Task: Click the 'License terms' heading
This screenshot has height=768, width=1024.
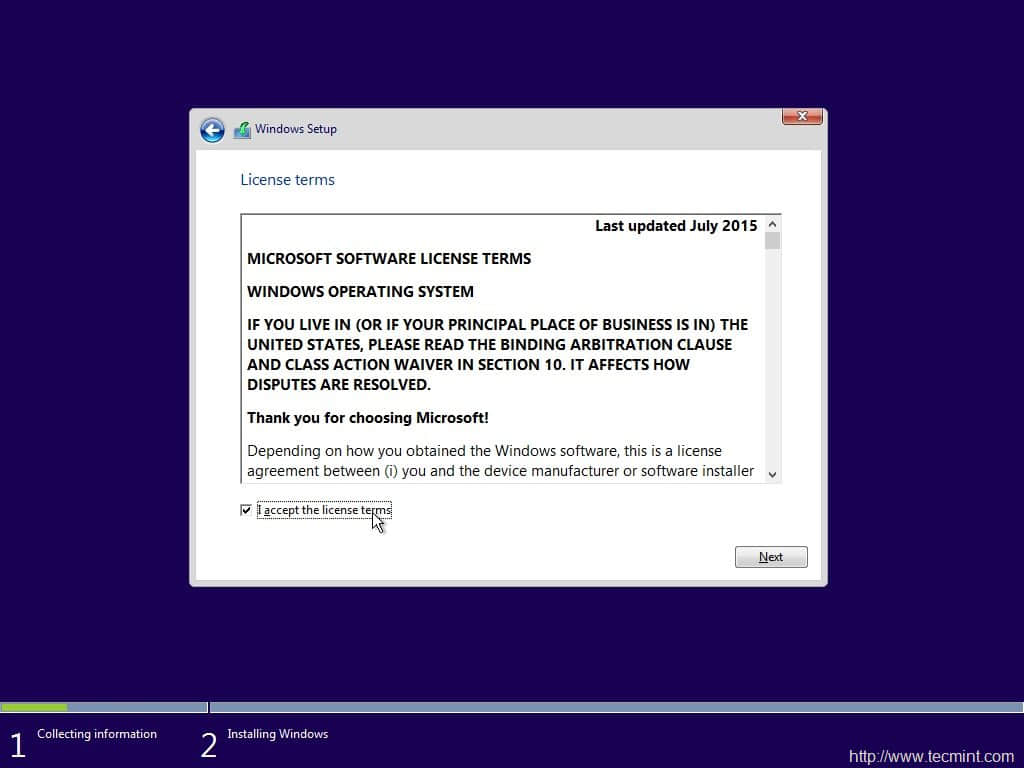Action: (287, 180)
